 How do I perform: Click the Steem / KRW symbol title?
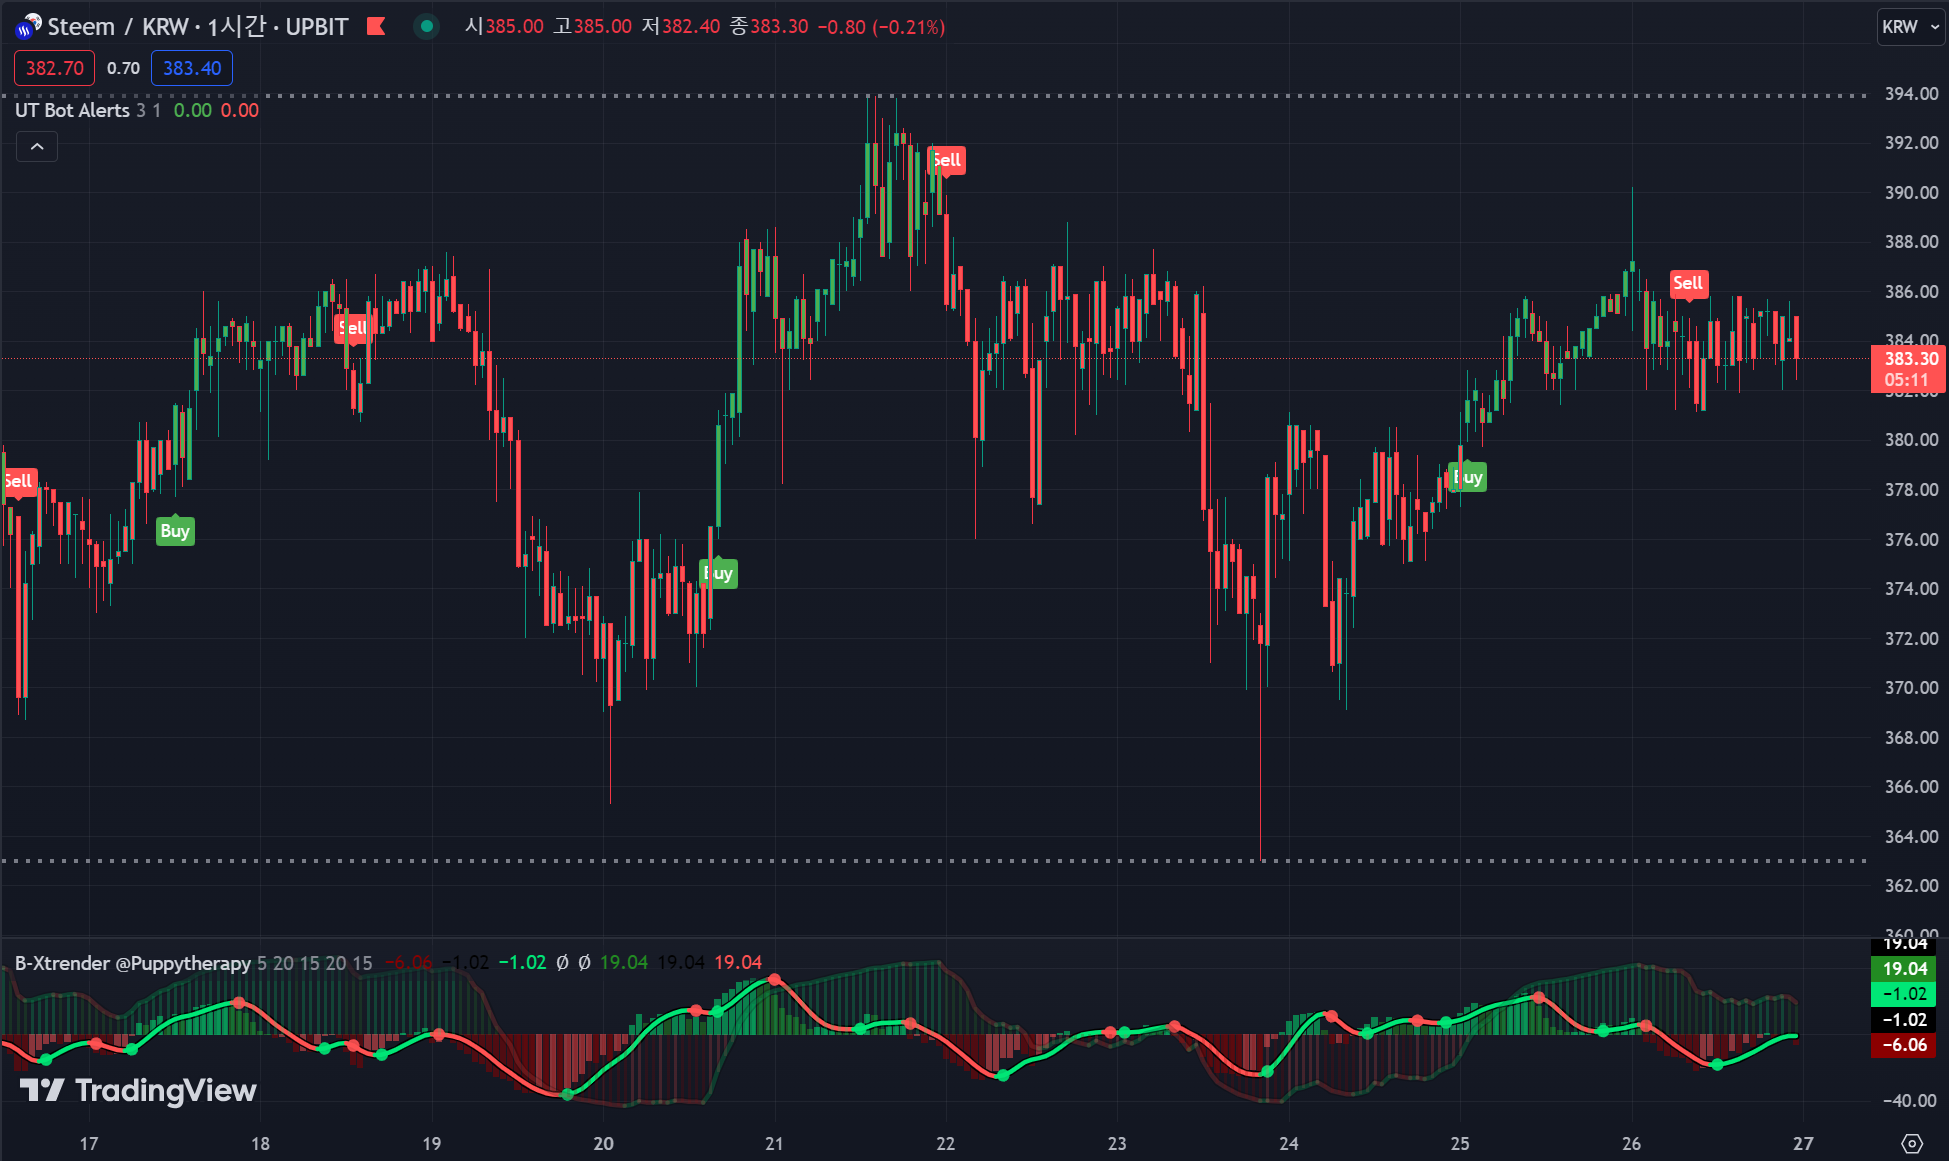118,27
